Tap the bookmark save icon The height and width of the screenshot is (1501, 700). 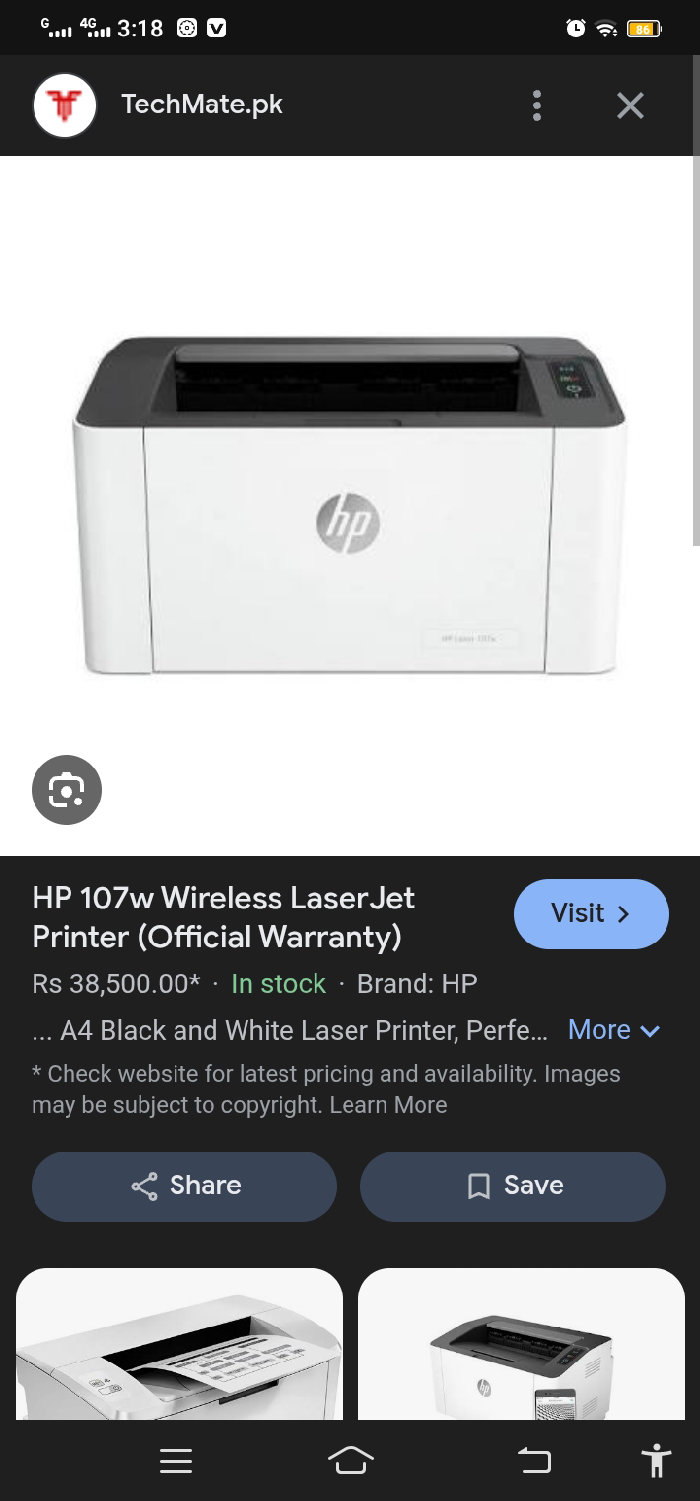479,1186
